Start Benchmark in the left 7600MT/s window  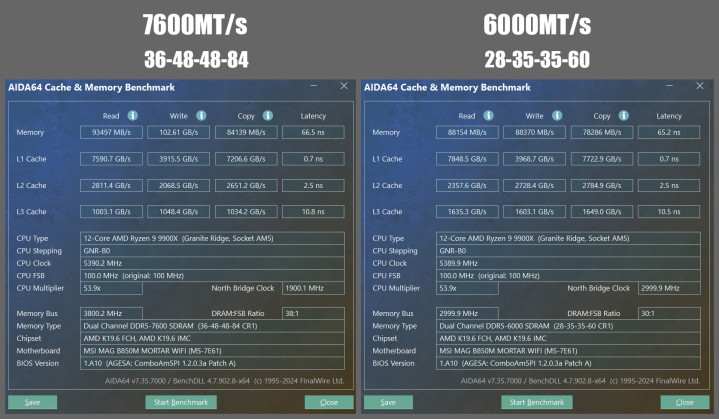pos(181,402)
